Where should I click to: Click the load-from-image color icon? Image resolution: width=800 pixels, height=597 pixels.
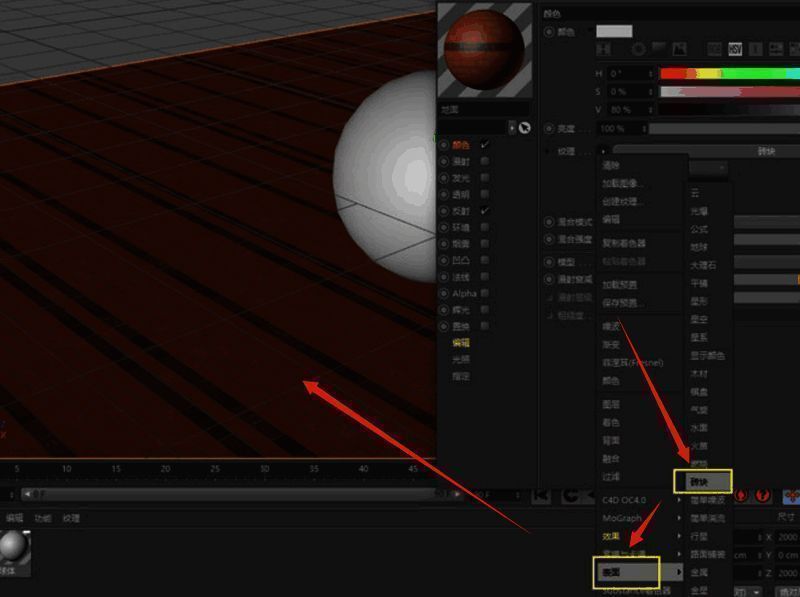[x=679, y=48]
